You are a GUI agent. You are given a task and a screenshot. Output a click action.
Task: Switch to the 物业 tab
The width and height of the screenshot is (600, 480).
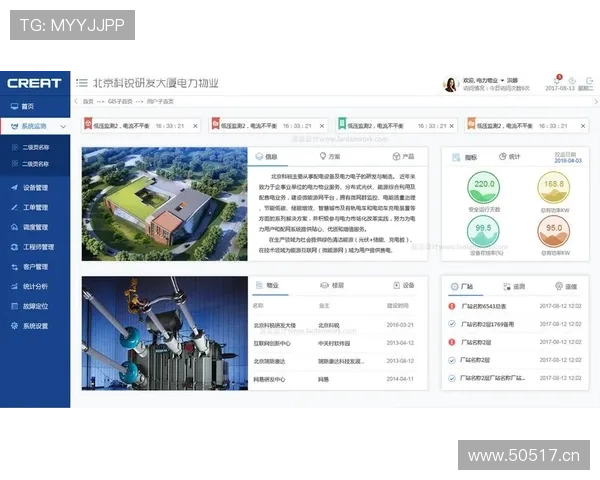[267, 286]
